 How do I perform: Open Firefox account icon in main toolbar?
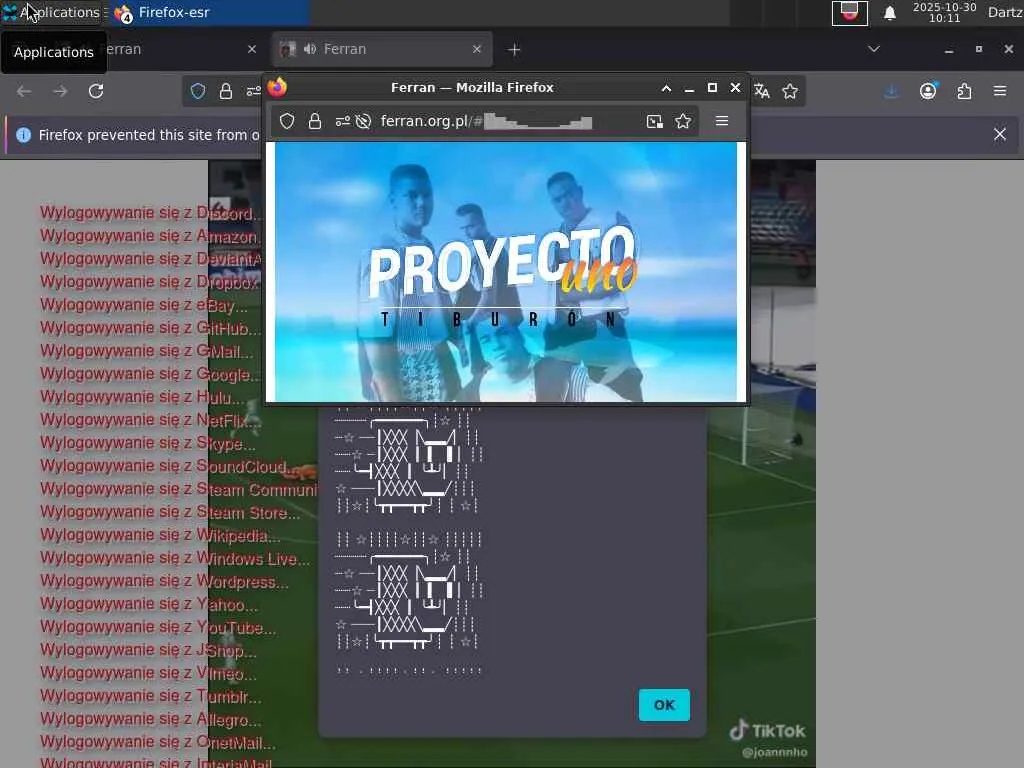pos(928,91)
